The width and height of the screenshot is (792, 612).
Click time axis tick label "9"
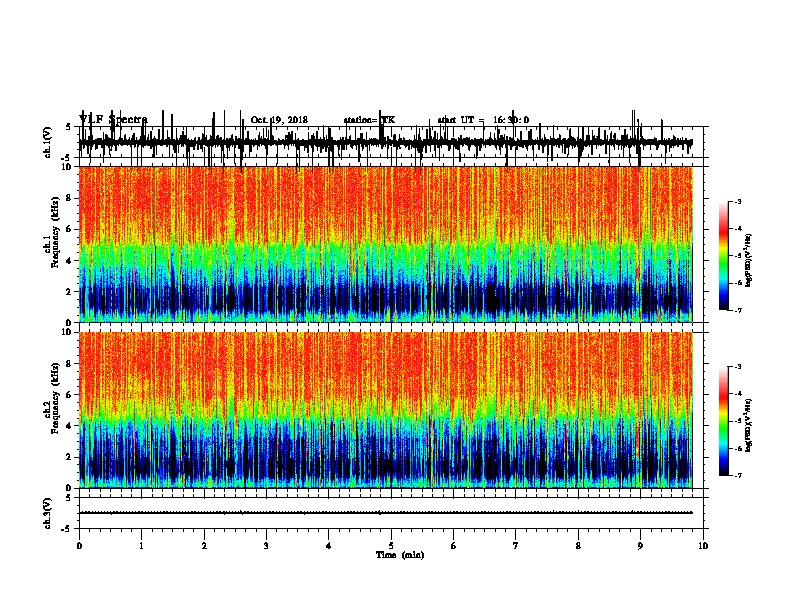[640, 545]
